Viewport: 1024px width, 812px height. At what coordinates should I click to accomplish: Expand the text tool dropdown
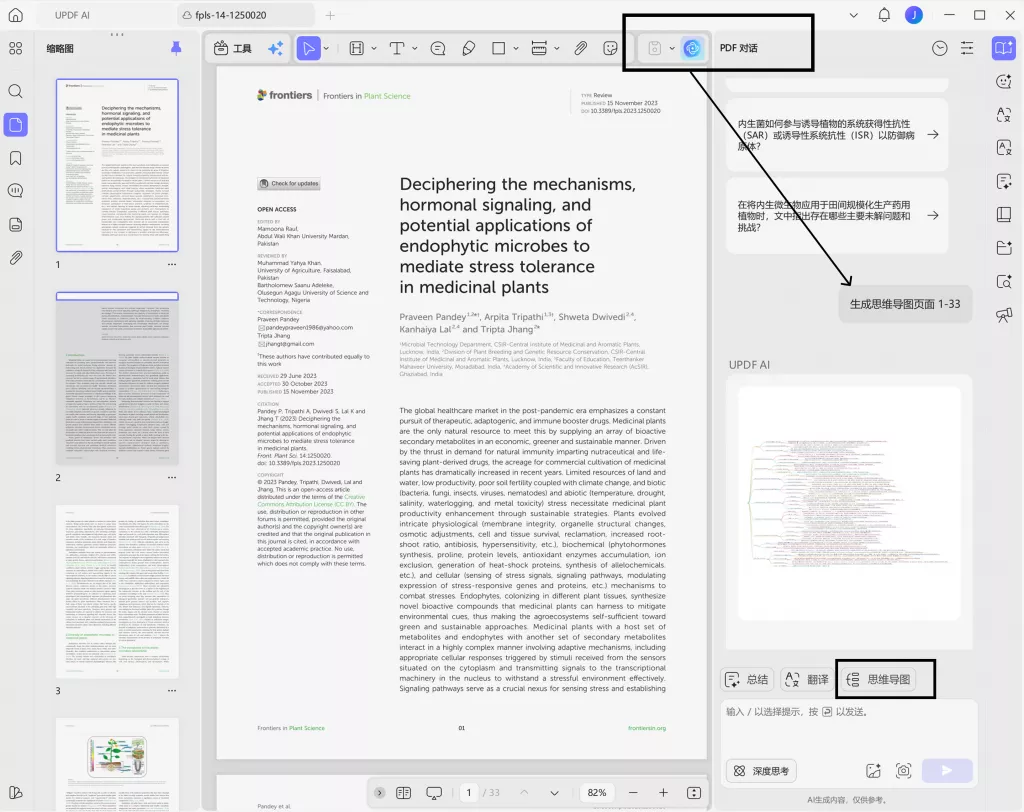tap(414, 48)
